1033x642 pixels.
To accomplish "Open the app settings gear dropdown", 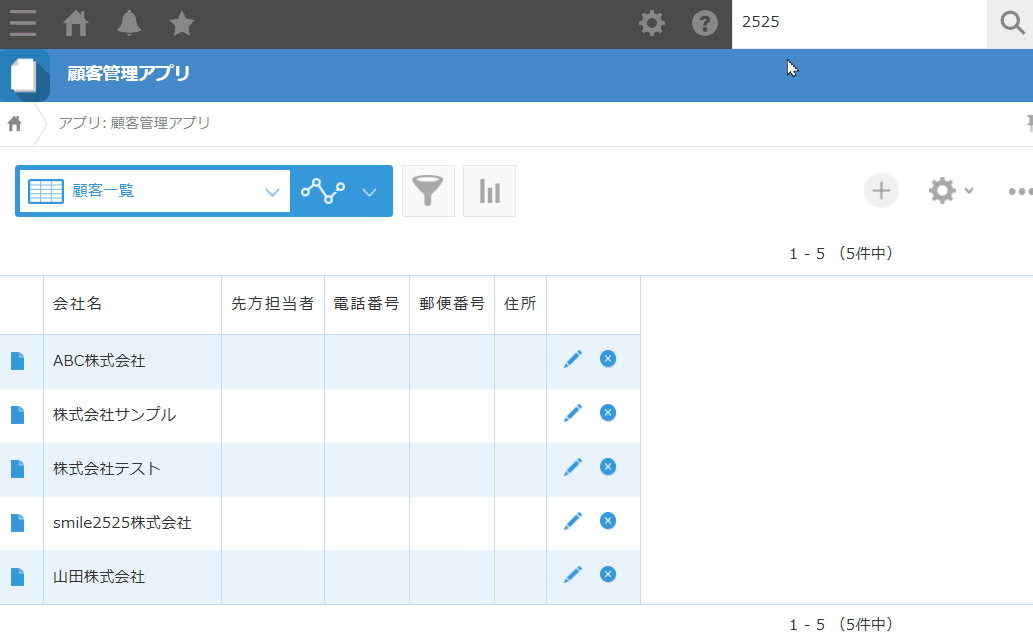I will pyautogui.click(x=950, y=191).
